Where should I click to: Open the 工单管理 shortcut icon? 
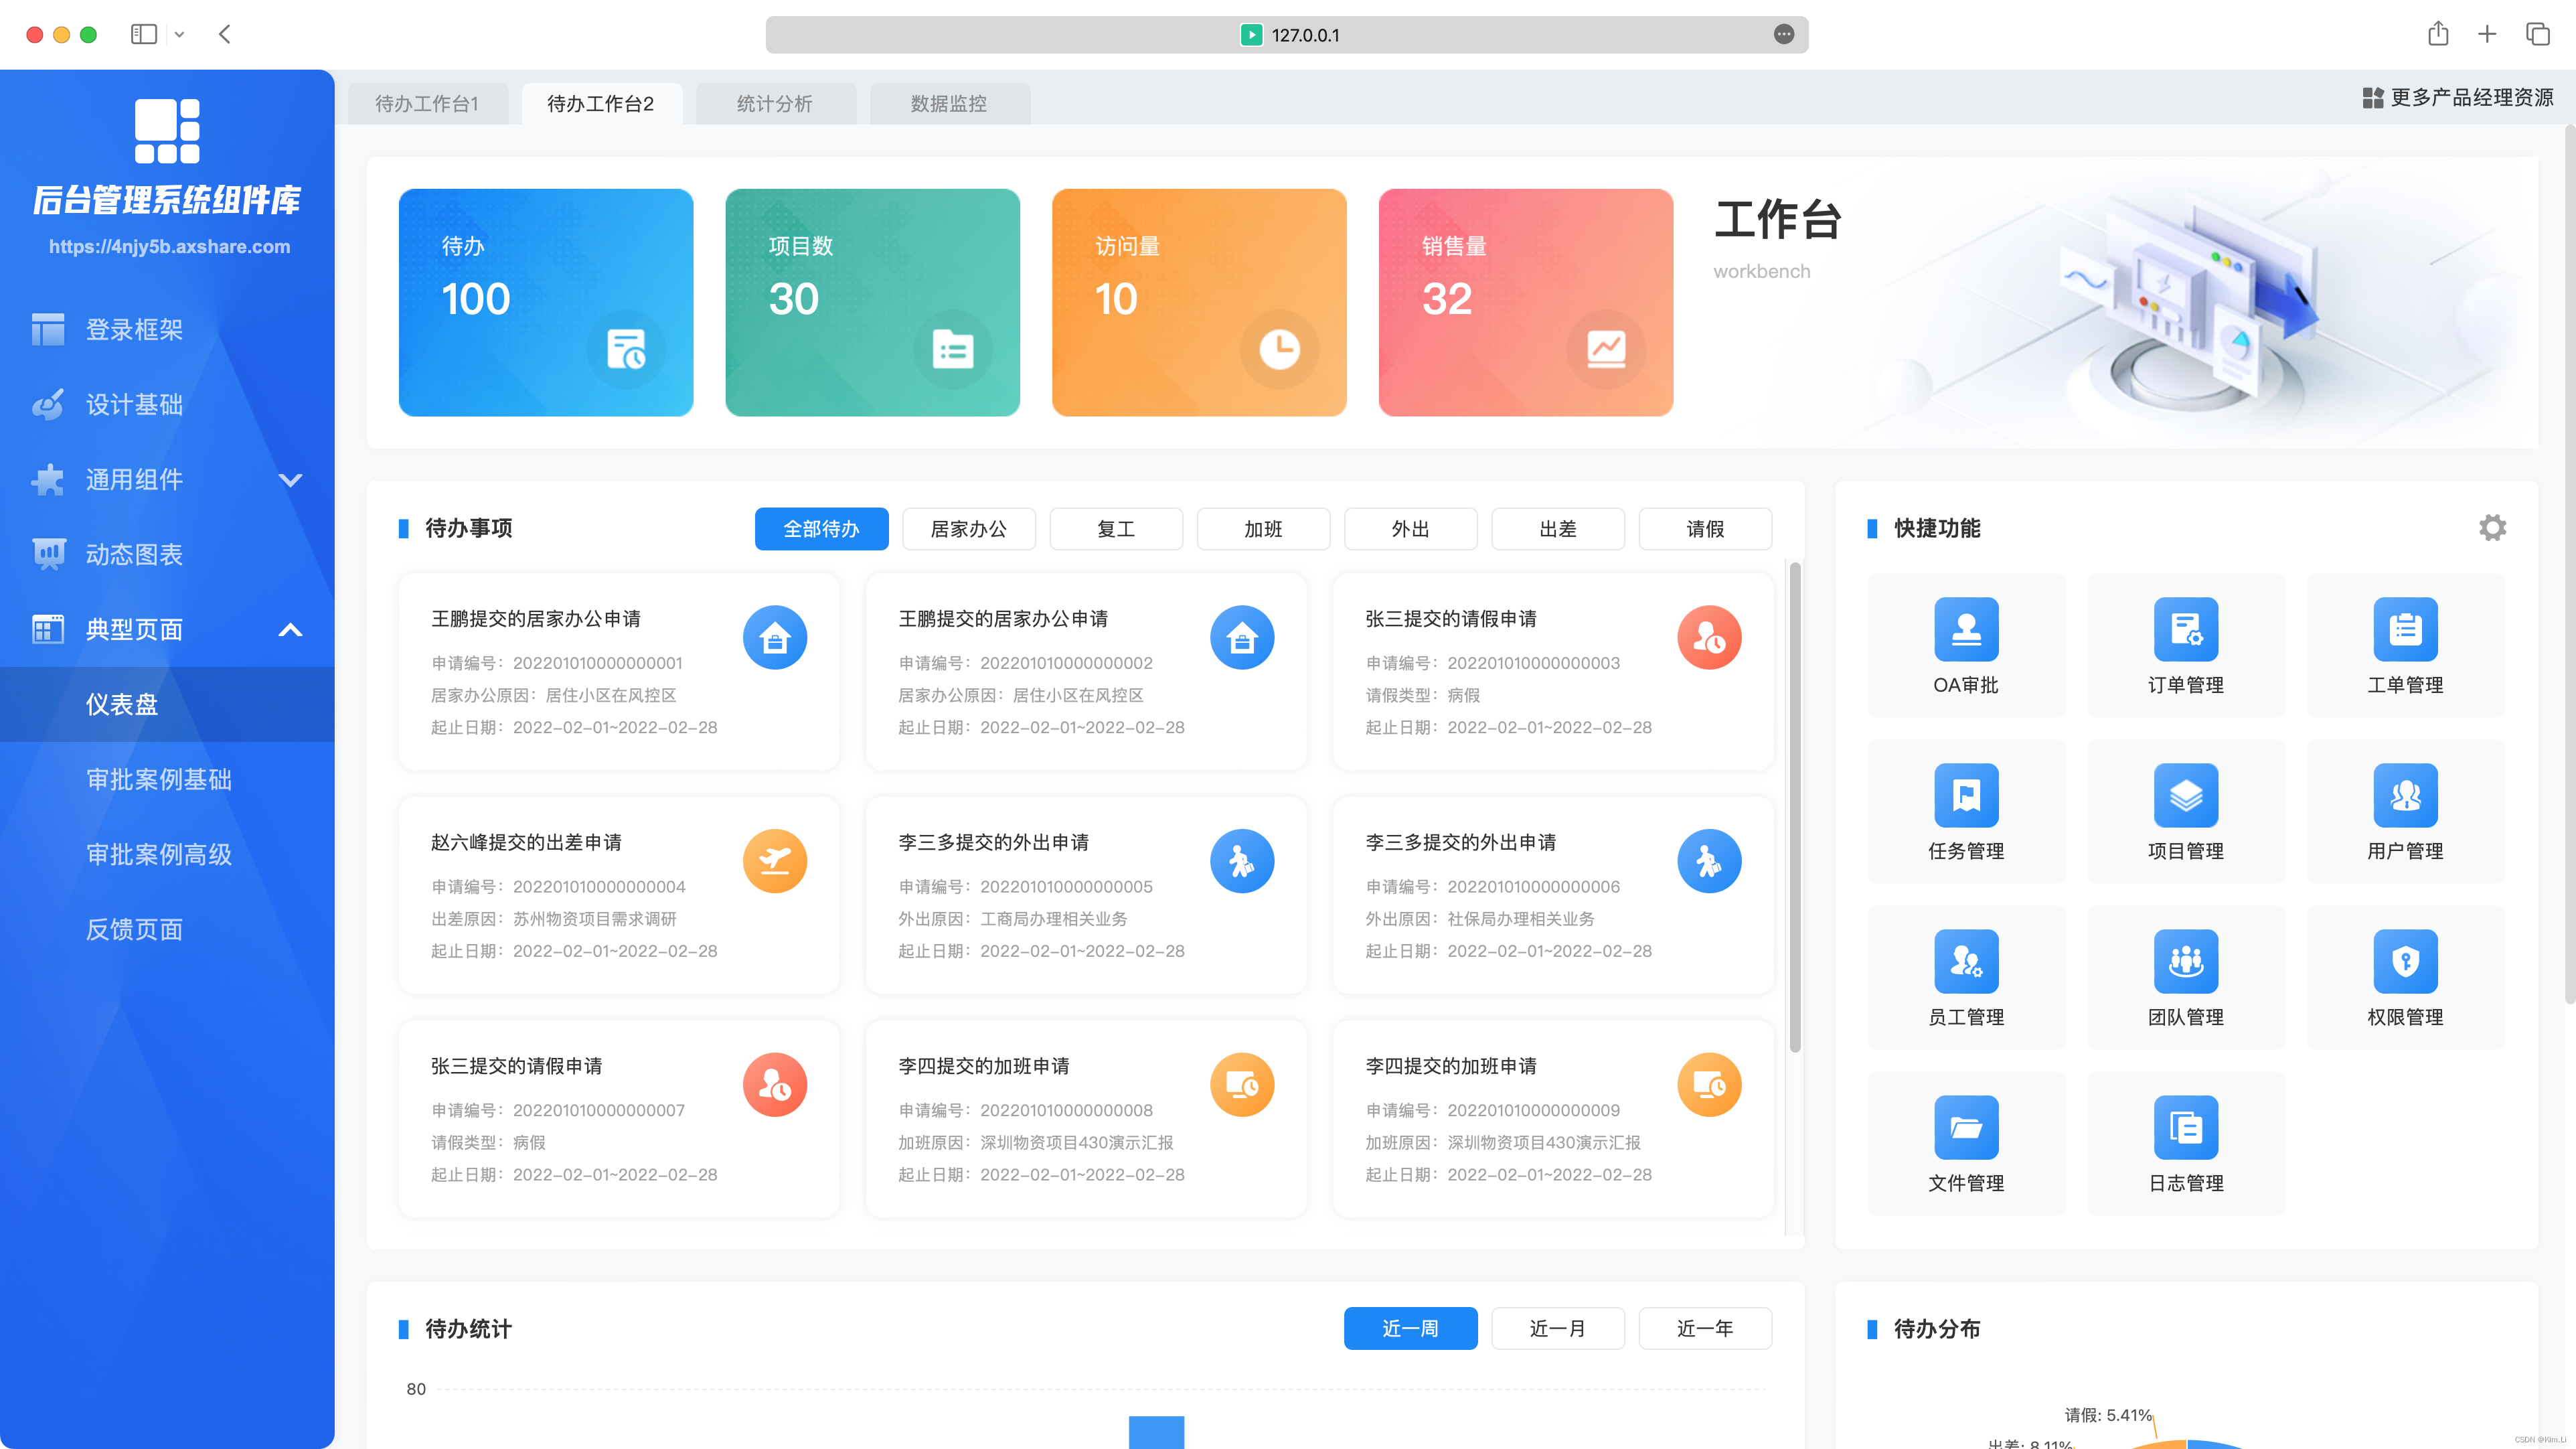click(2405, 629)
